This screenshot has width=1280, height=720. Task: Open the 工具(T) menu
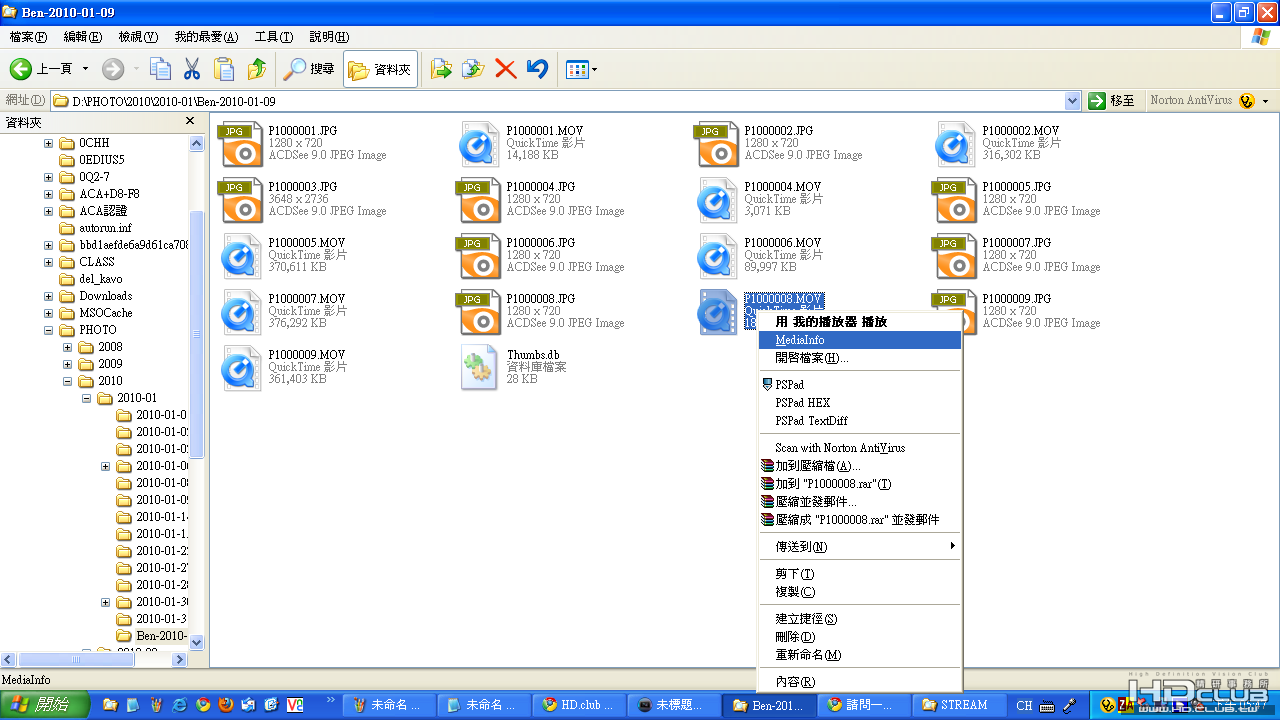[274, 37]
